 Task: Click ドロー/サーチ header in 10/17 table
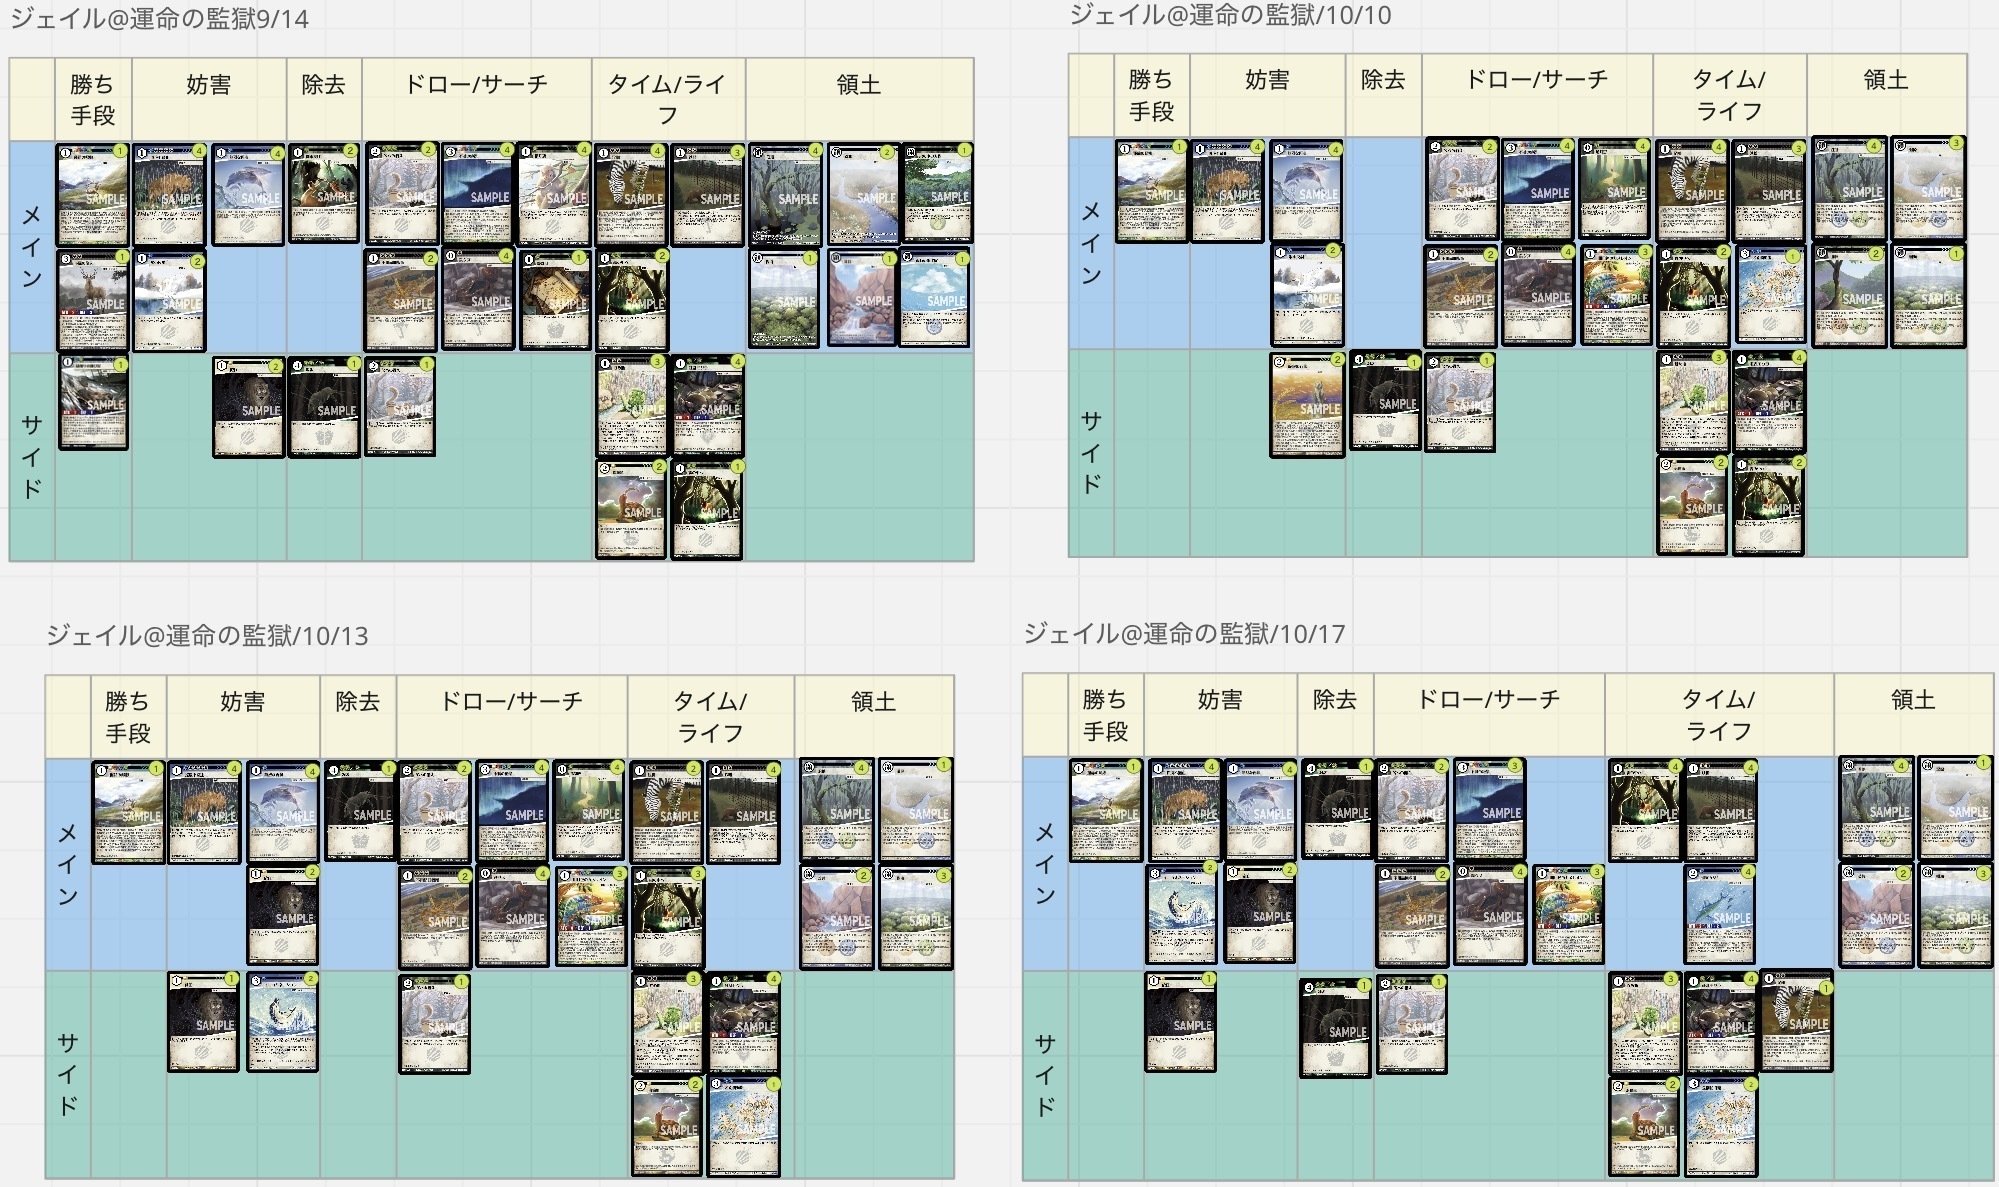coord(1488,699)
